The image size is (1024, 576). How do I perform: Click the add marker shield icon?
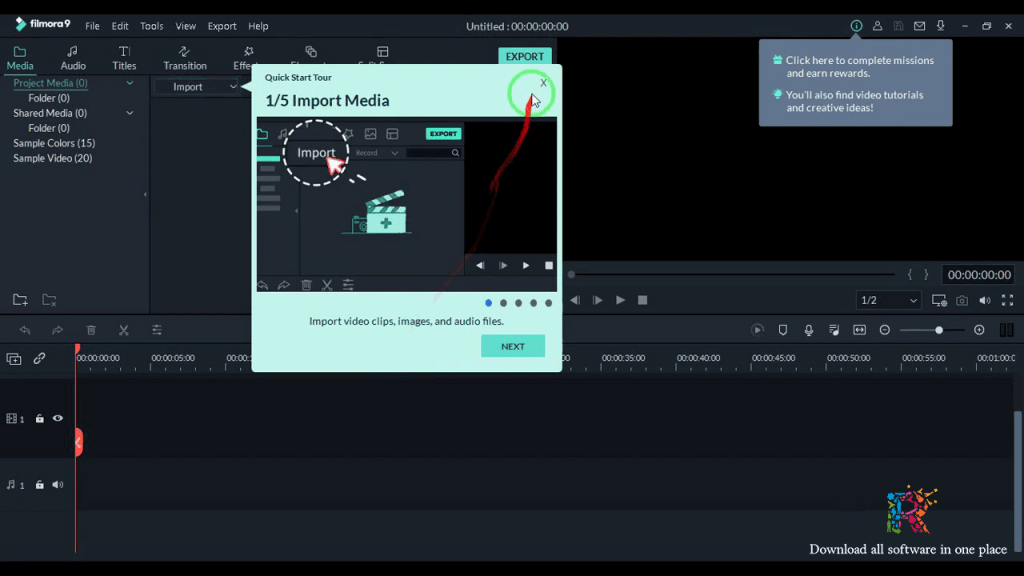click(783, 330)
